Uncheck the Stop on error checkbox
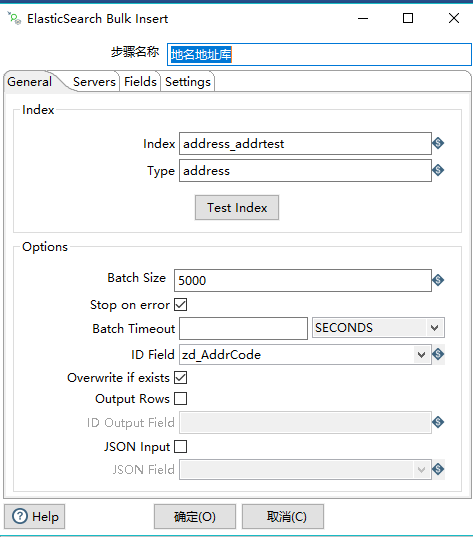Screen dimensions: 473x537 pyautogui.click(x=181, y=304)
